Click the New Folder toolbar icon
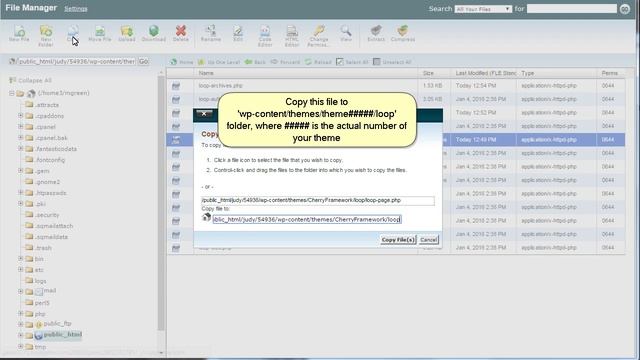Viewport: 640px width, 360px height. [x=46, y=35]
